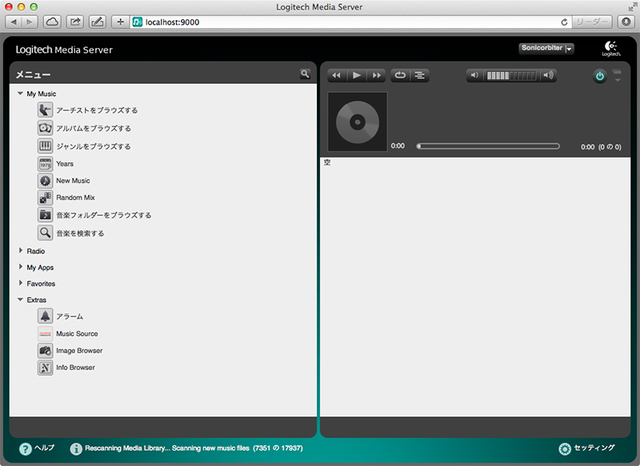This screenshot has height=466, width=640.
Task: Open the genre browse piano icon
Action: point(45,146)
